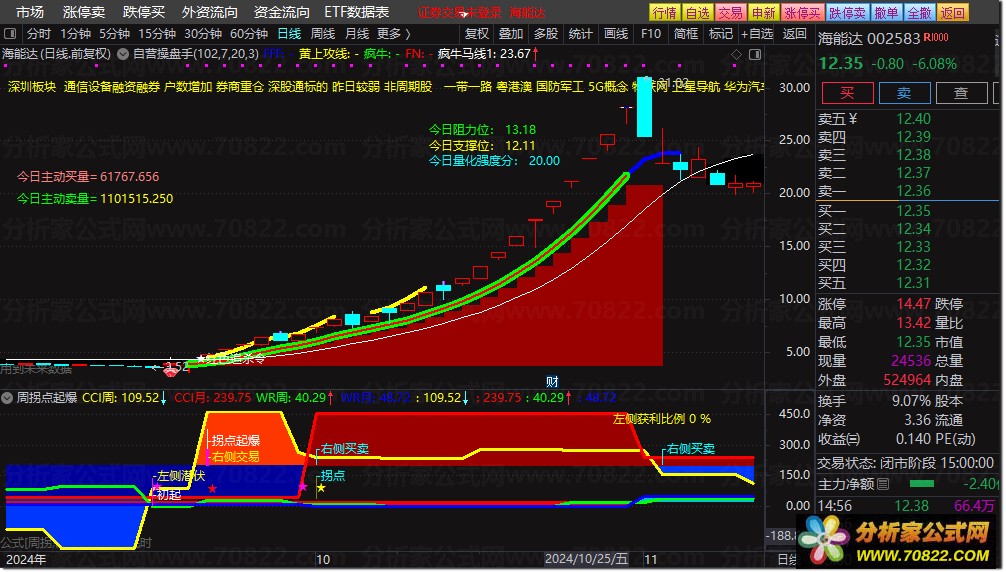This screenshot has width=1006, height=572.
Task: Click the 画线 drawing toolbar item
Action: [616, 33]
